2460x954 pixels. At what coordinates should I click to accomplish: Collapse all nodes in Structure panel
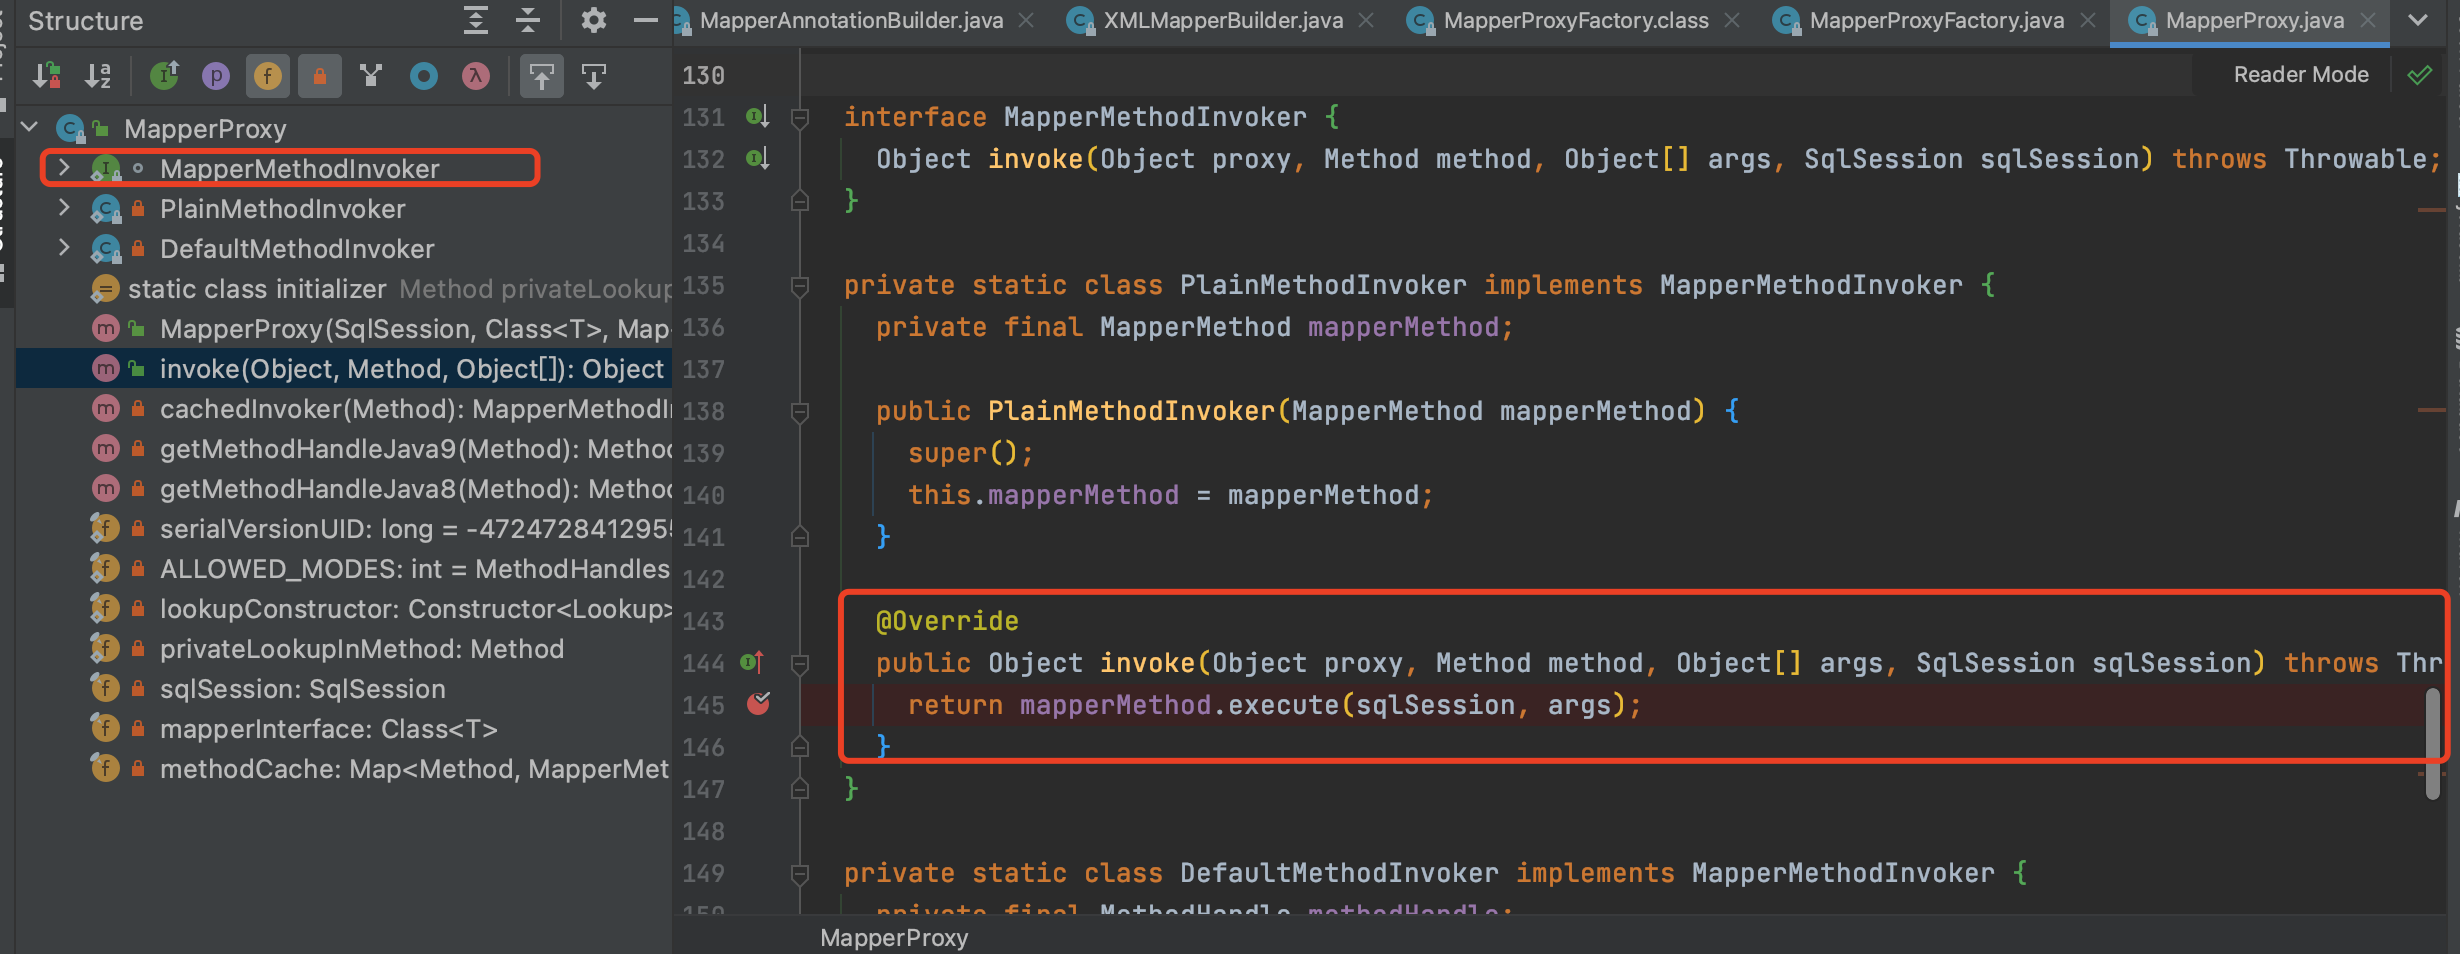(x=528, y=20)
